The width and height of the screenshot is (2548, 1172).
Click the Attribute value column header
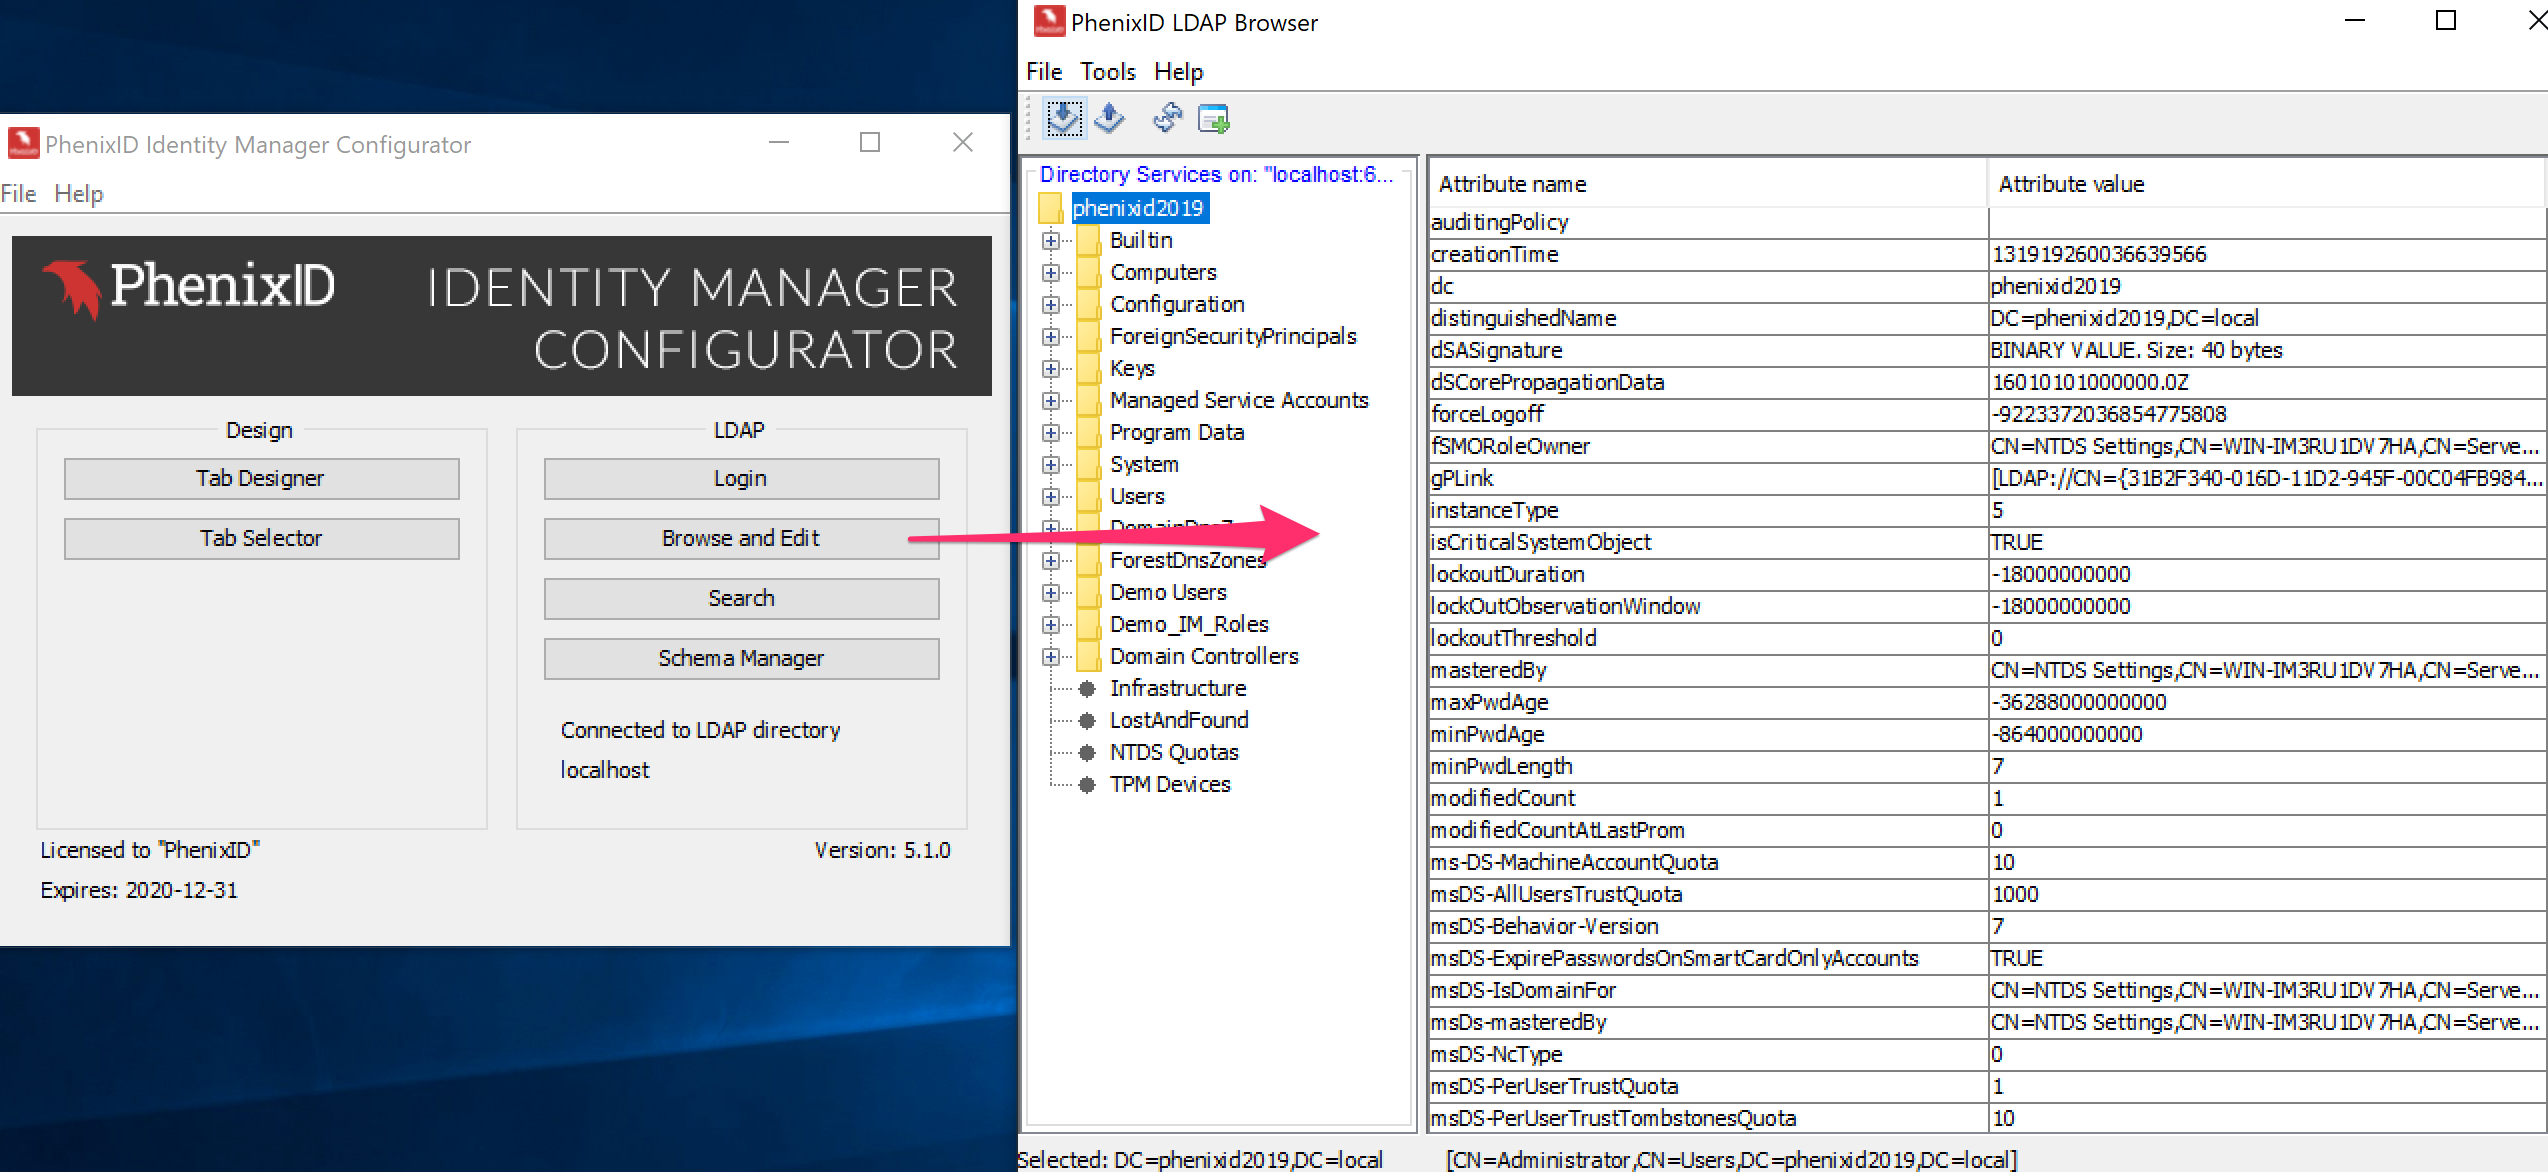point(2265,184)
